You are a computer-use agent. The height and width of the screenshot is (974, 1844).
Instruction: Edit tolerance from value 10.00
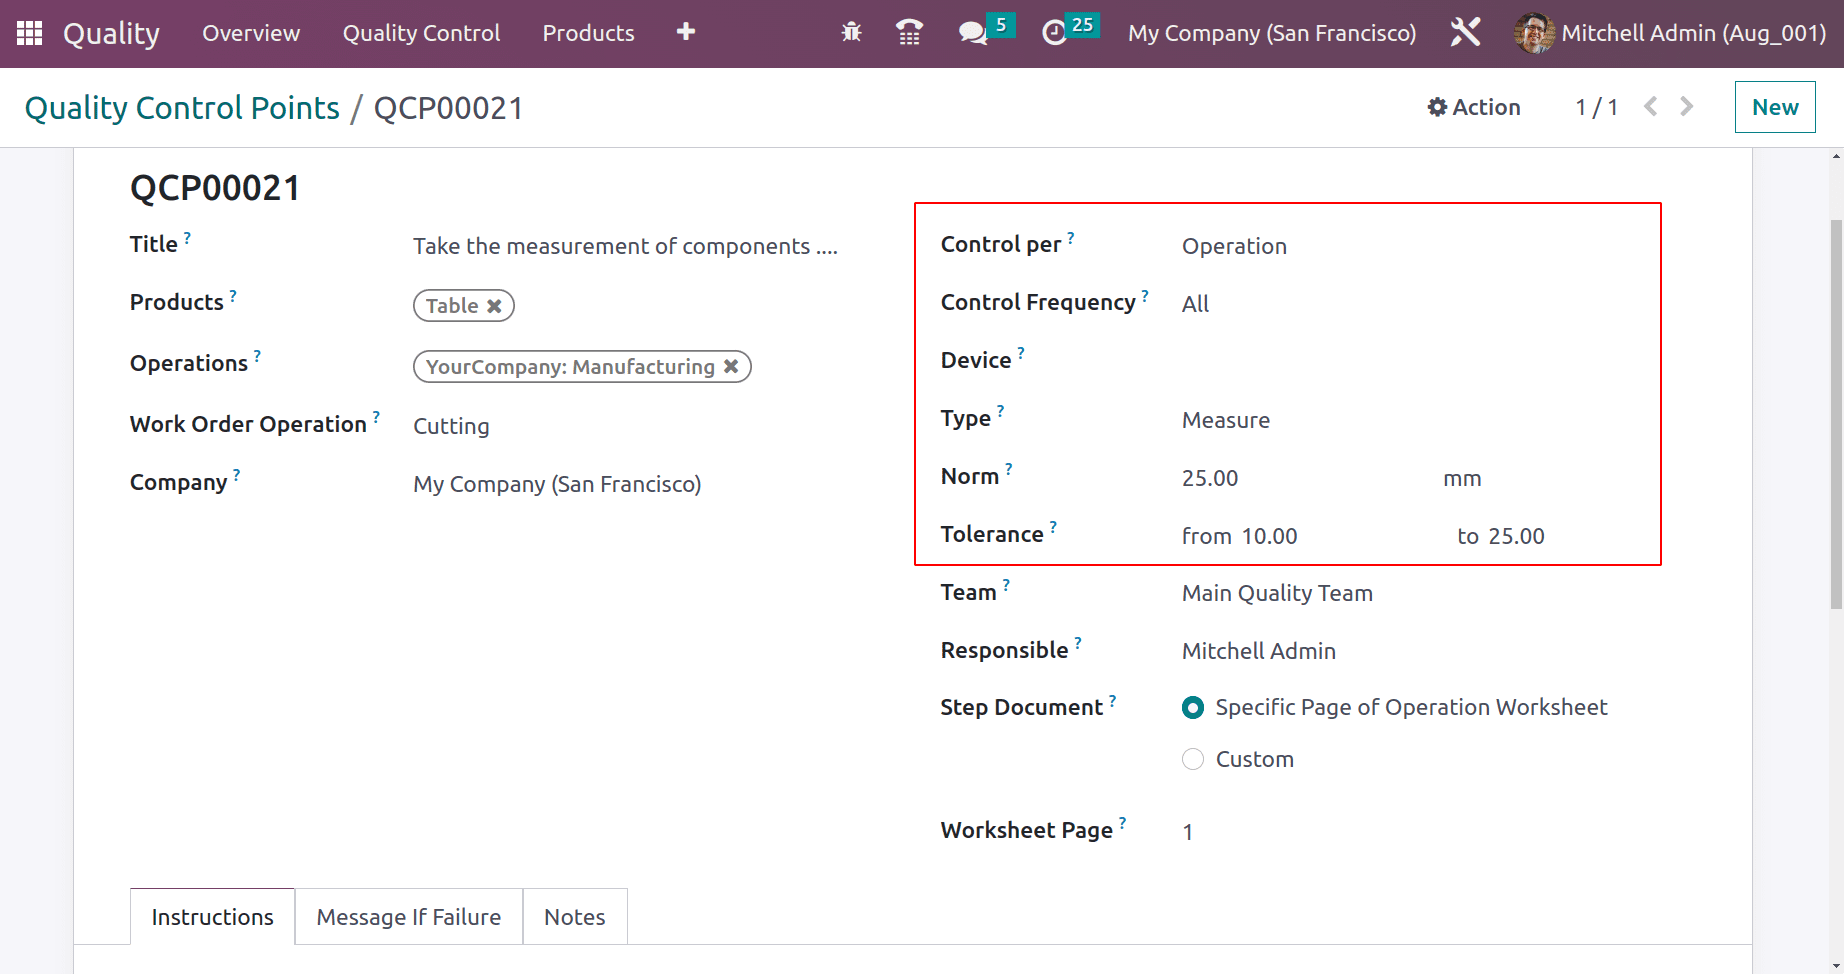[1269, 536]
